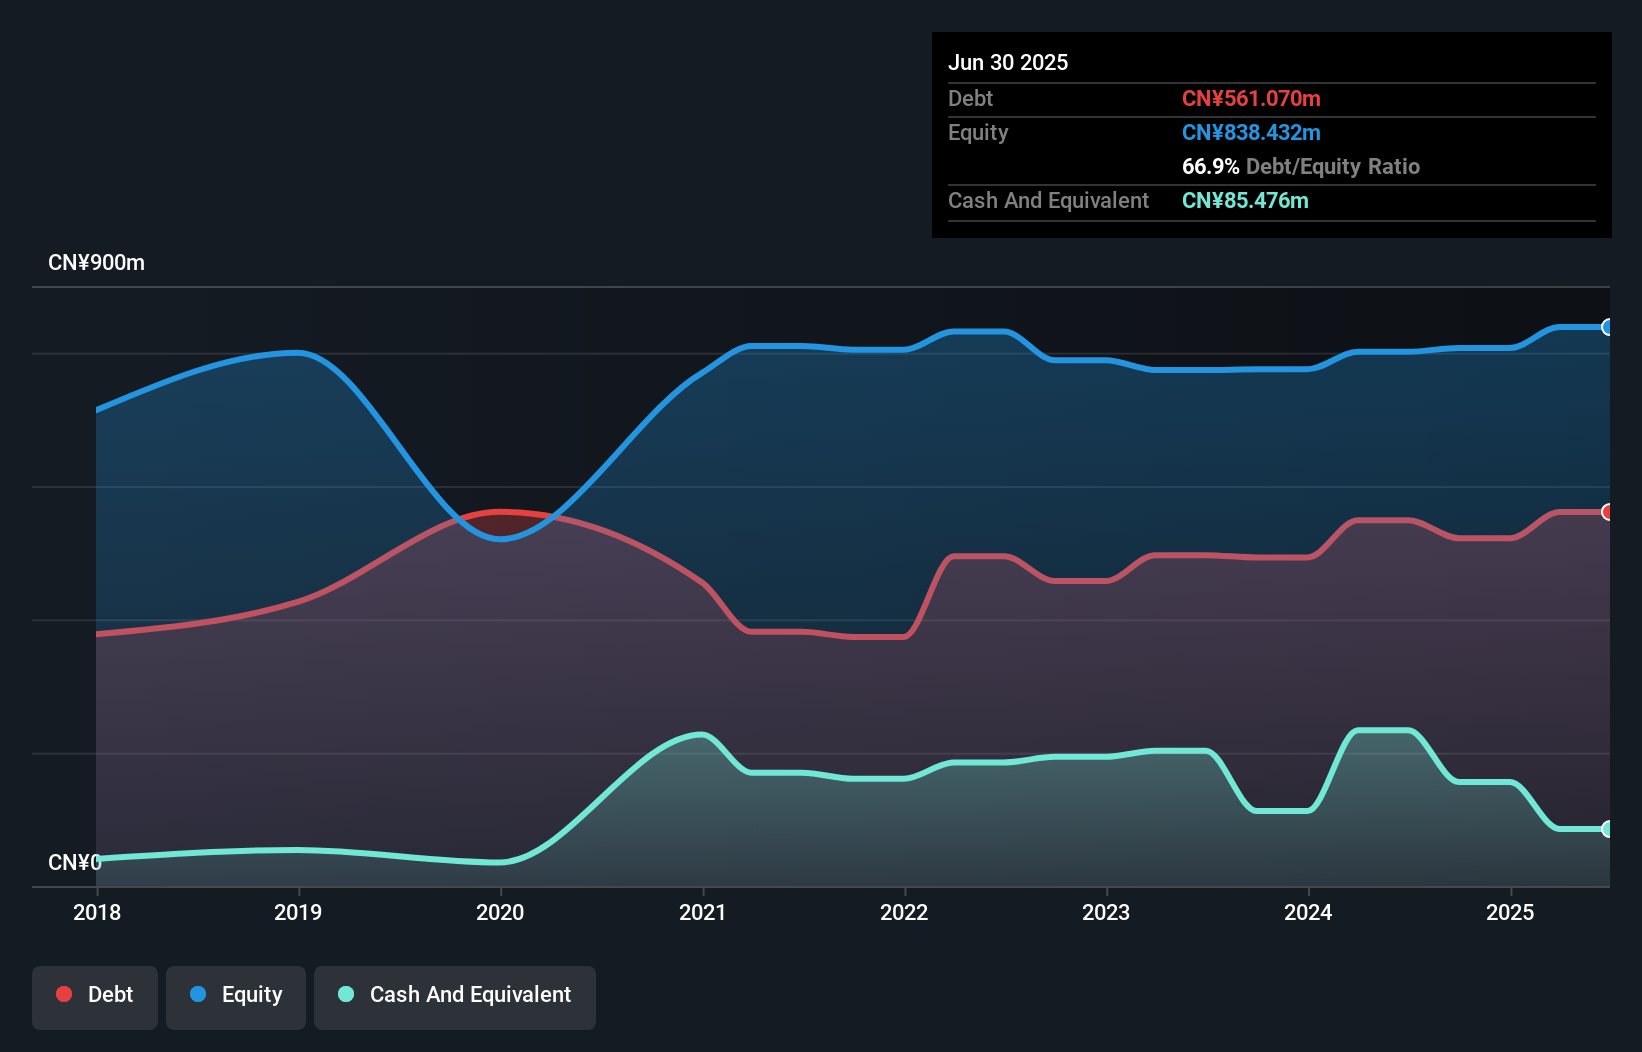Image resolution: width=1642 pixels, height=1052 pixels.
Task: Select the Debt endpoint marker on chart right edge
Action: pos(1607,513)
